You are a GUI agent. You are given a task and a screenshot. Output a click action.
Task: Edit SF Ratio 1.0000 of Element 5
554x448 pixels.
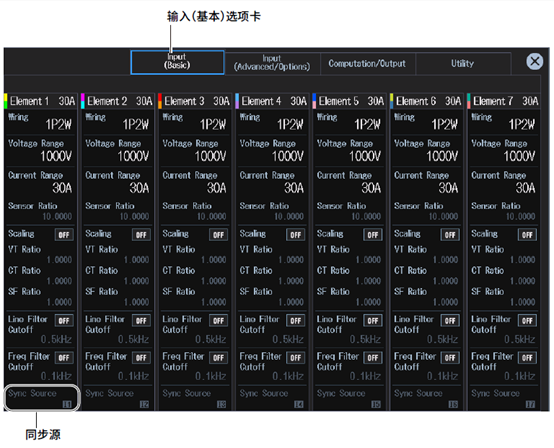349,297
